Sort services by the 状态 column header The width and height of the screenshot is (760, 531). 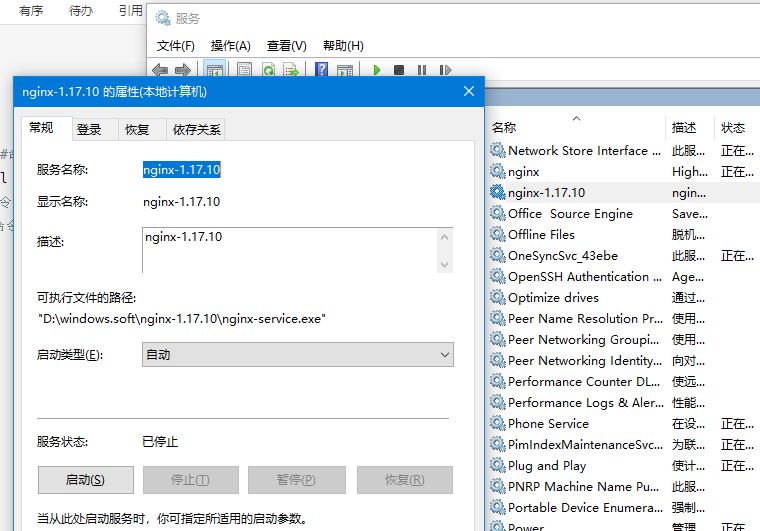click(x=738, y=127)
